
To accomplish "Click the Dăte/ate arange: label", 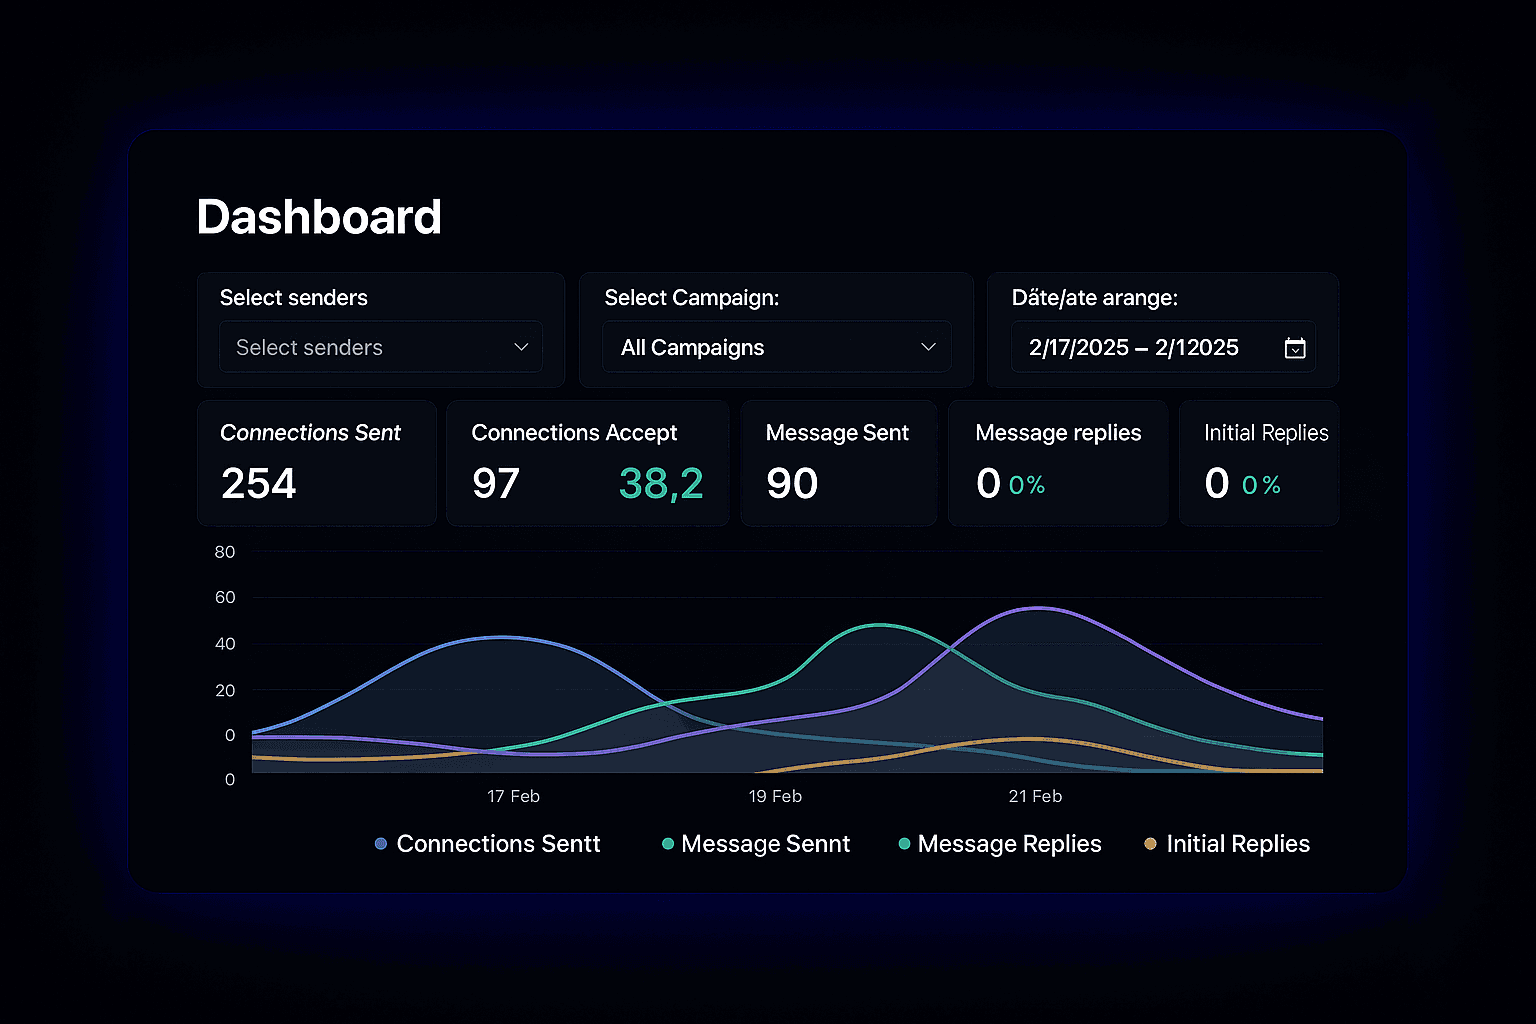I will pyautogui.click(x=1095, y=298).
